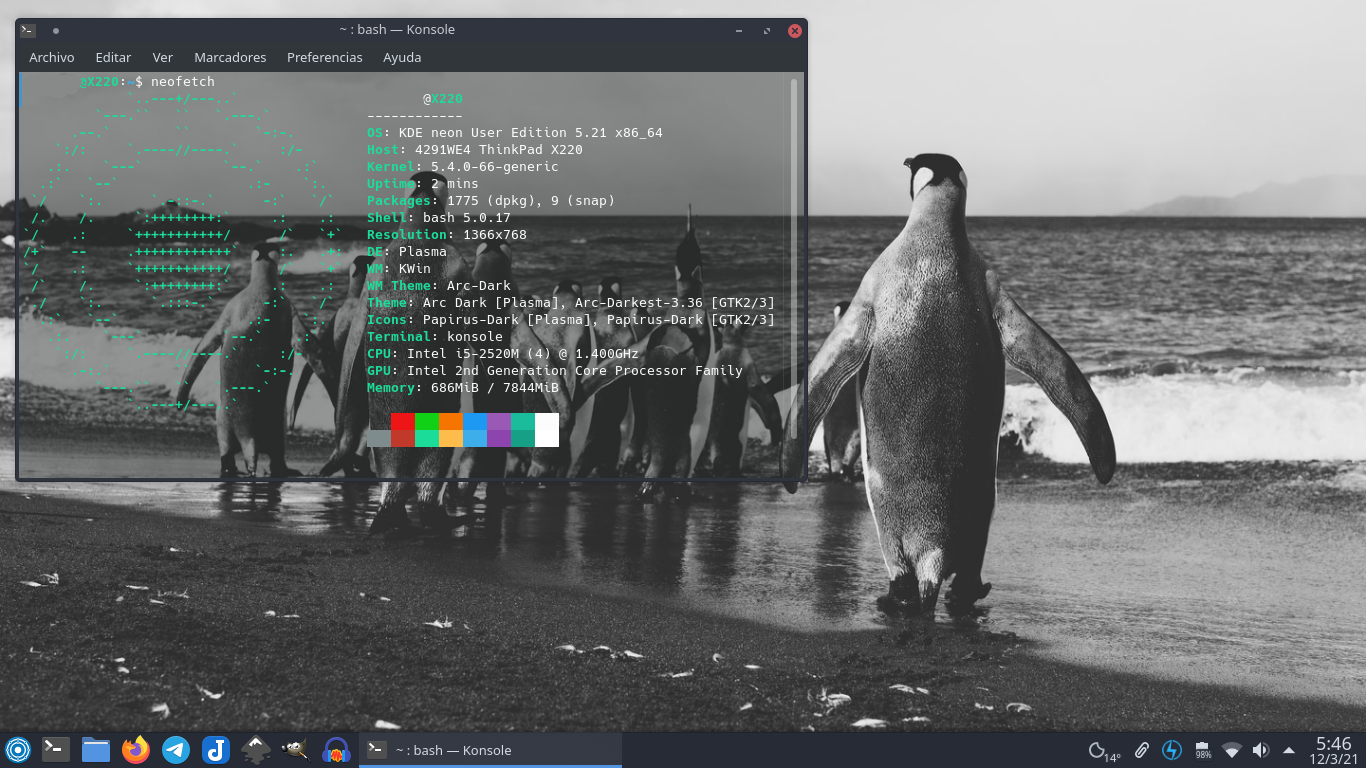Click Shell 'bash 5.0.17' line
Screen dimensions: 1366x768
439,218
